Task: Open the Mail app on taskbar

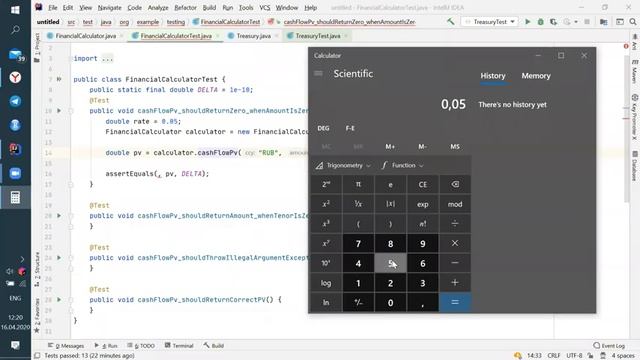Action: pyautogui.click(x=15, y=55)
